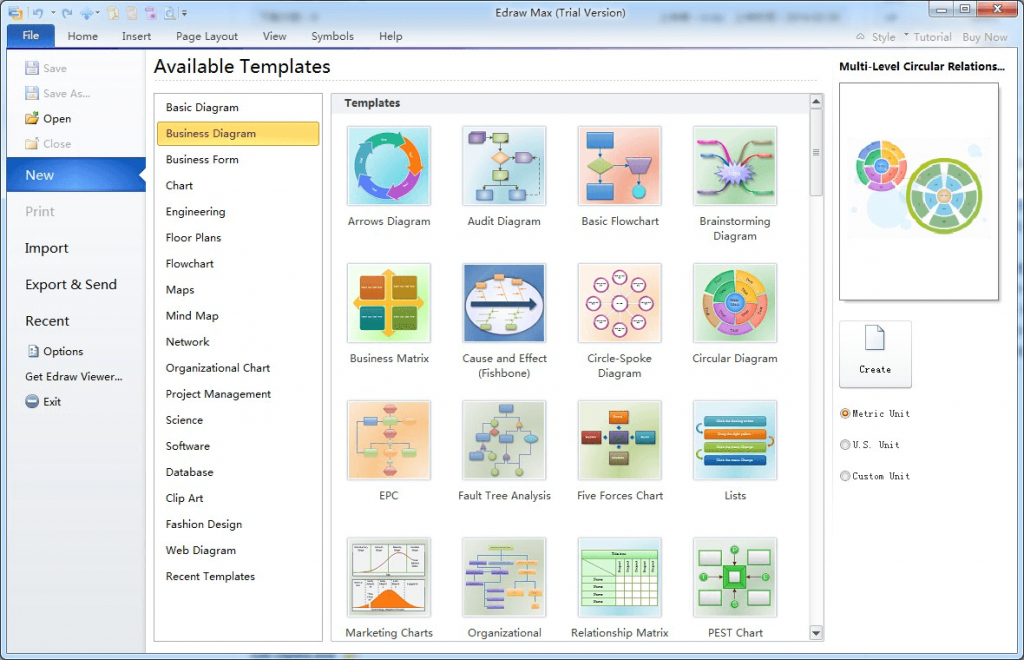The image size is (1024, 660).
Task: Select the Metric Unit radio button
Action: pos(845,413)
